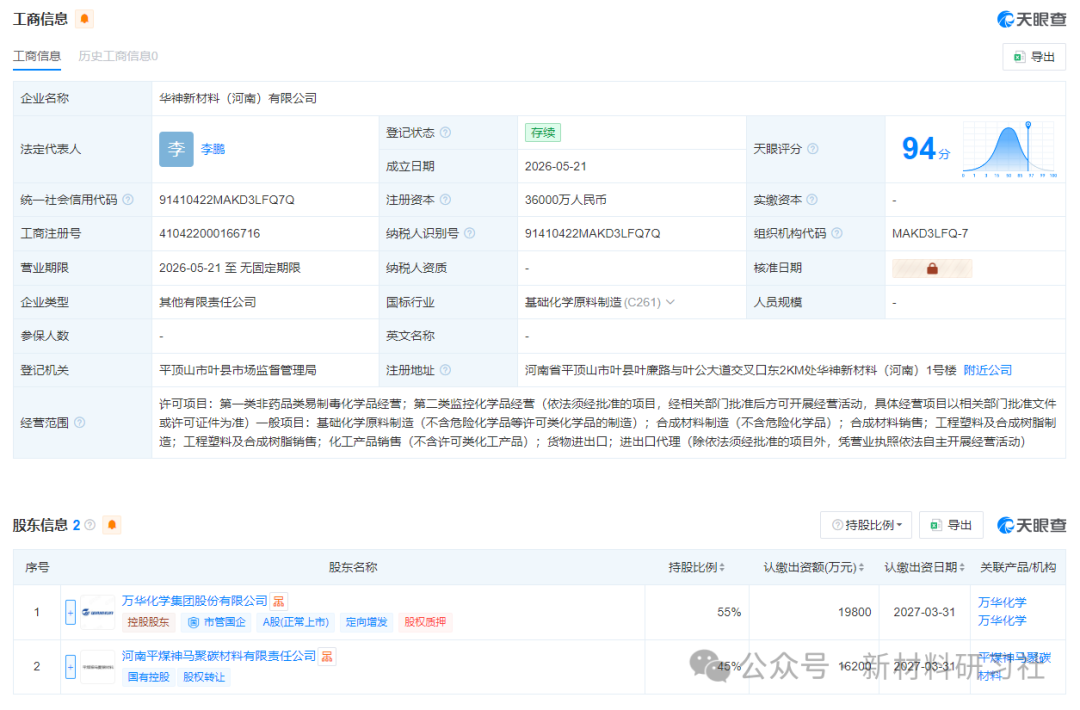Open help icon next to 天眼评分
This screenshot has width=1080, height=710.
(813, 149)
